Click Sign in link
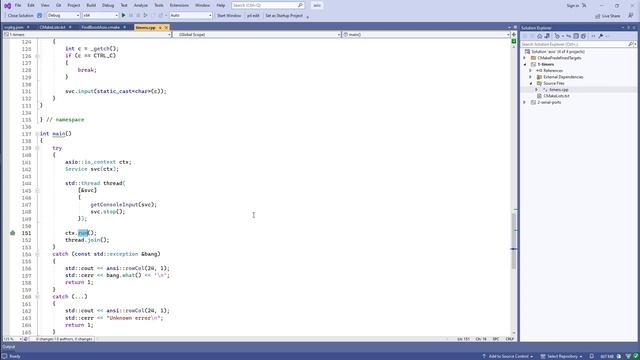 (x=573, y=6)
